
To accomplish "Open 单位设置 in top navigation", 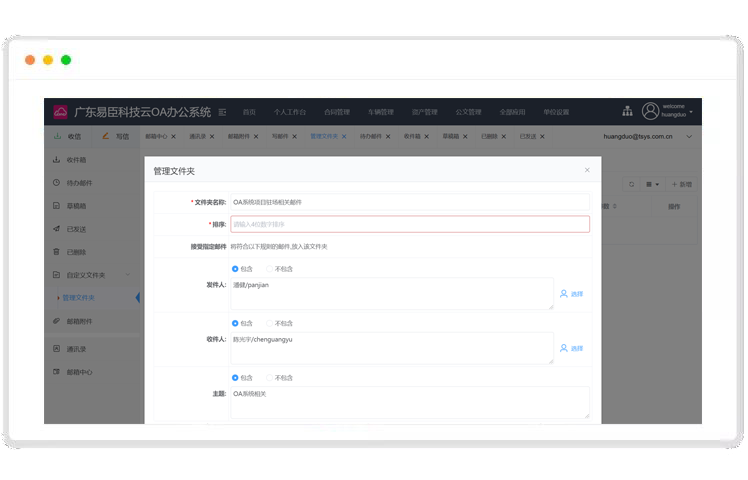I will pyautogui.click(x=556, y=112).
